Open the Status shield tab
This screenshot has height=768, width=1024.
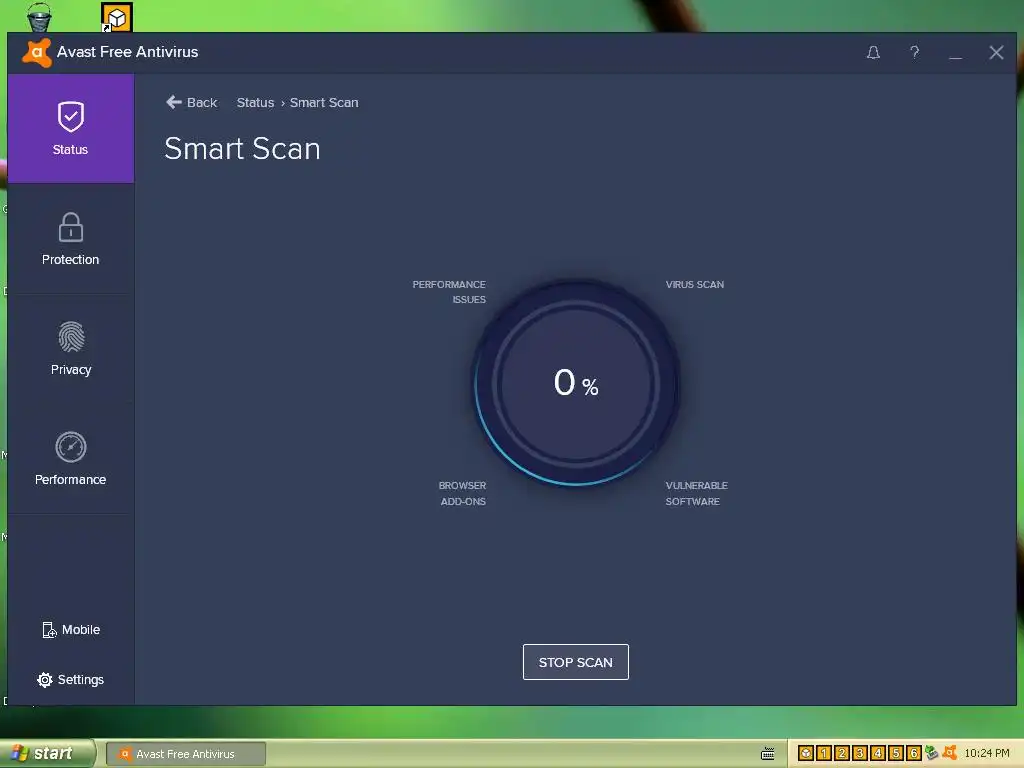click(71, 128)
